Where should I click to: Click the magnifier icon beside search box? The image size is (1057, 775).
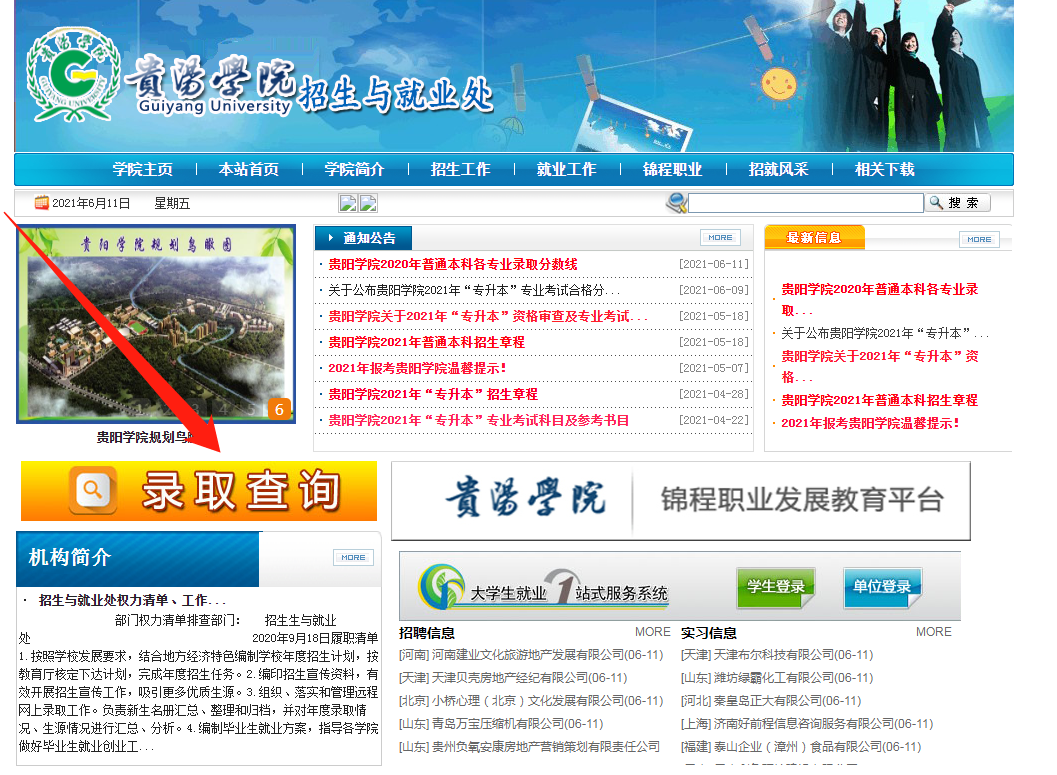click(x=677, y=203)
